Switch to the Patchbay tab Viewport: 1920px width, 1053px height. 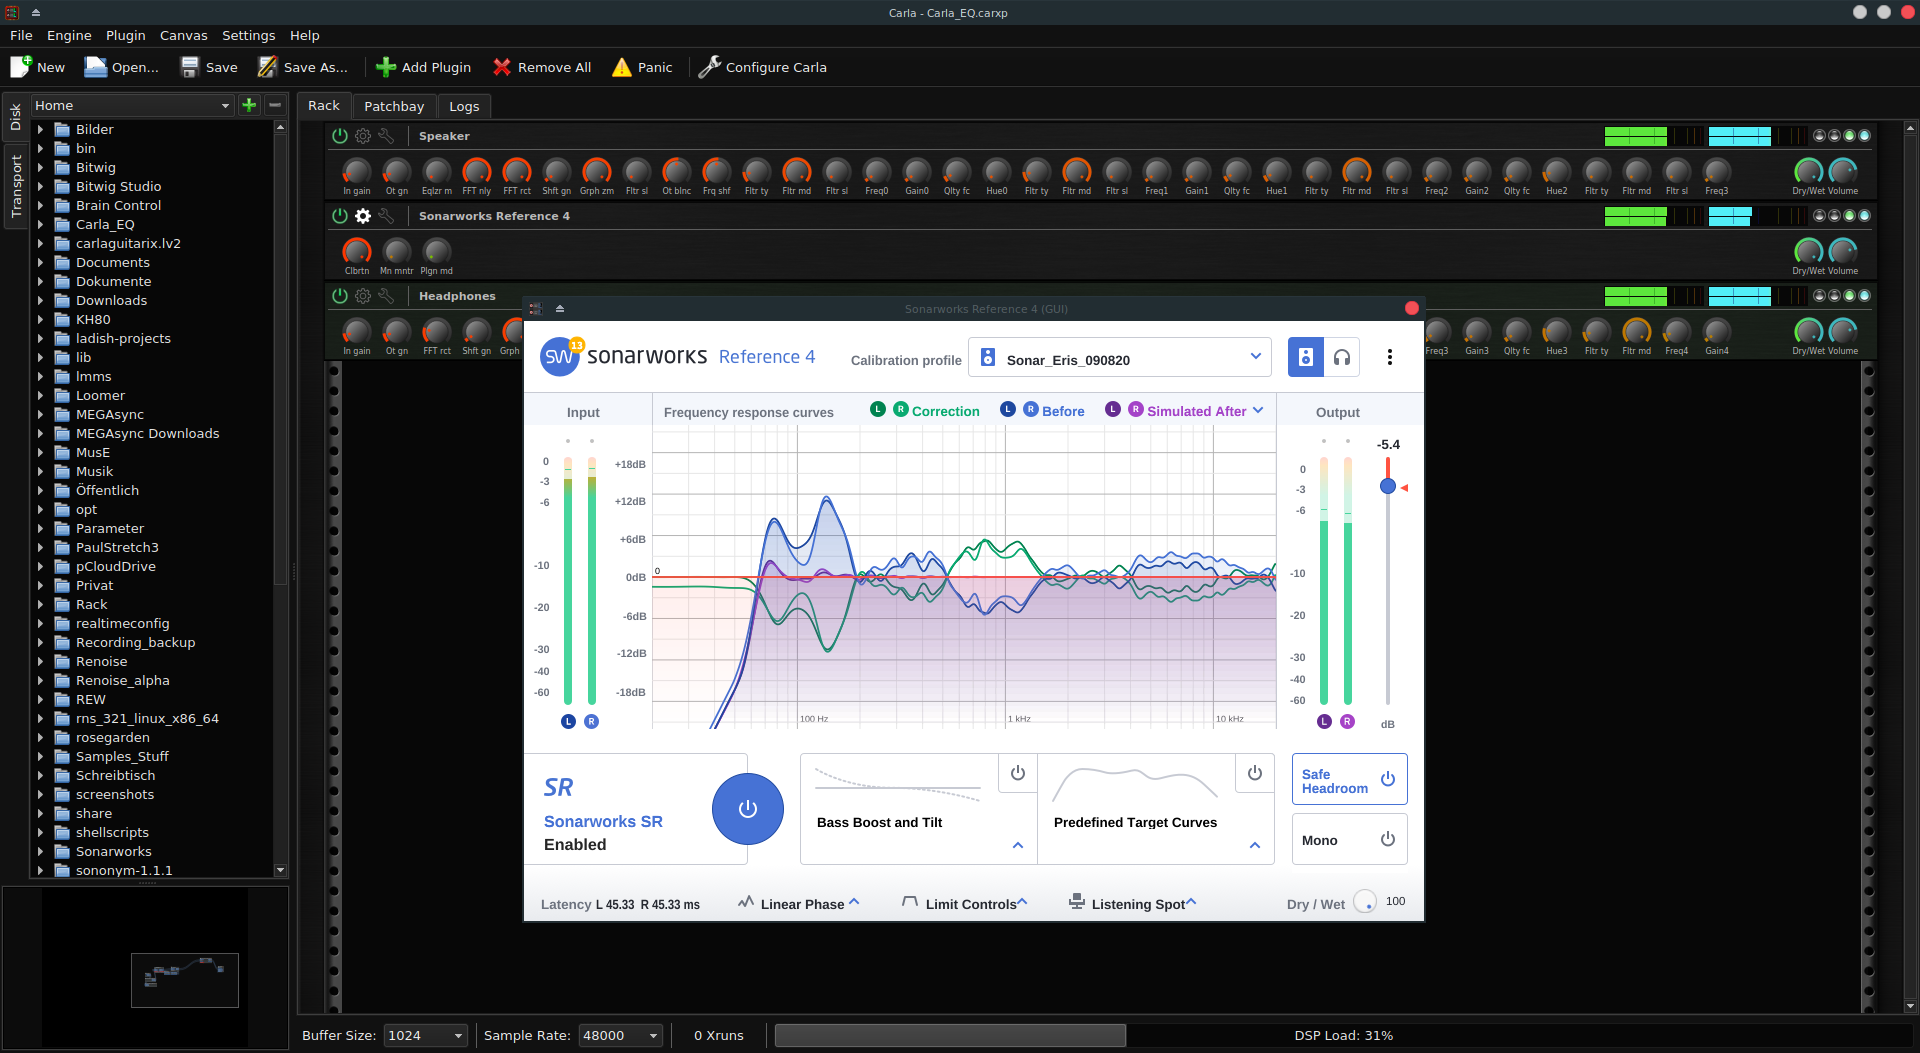[x=394, y=106]
